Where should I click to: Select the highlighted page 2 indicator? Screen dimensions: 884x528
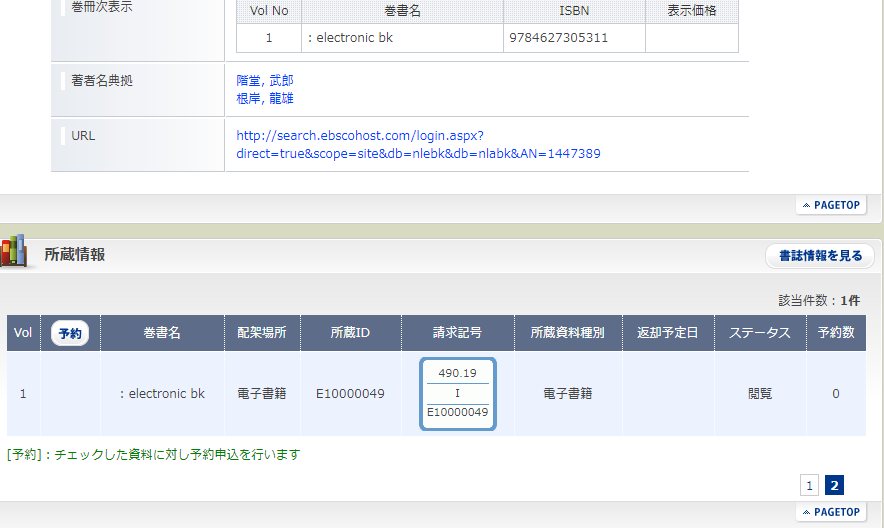click(835, 486)
